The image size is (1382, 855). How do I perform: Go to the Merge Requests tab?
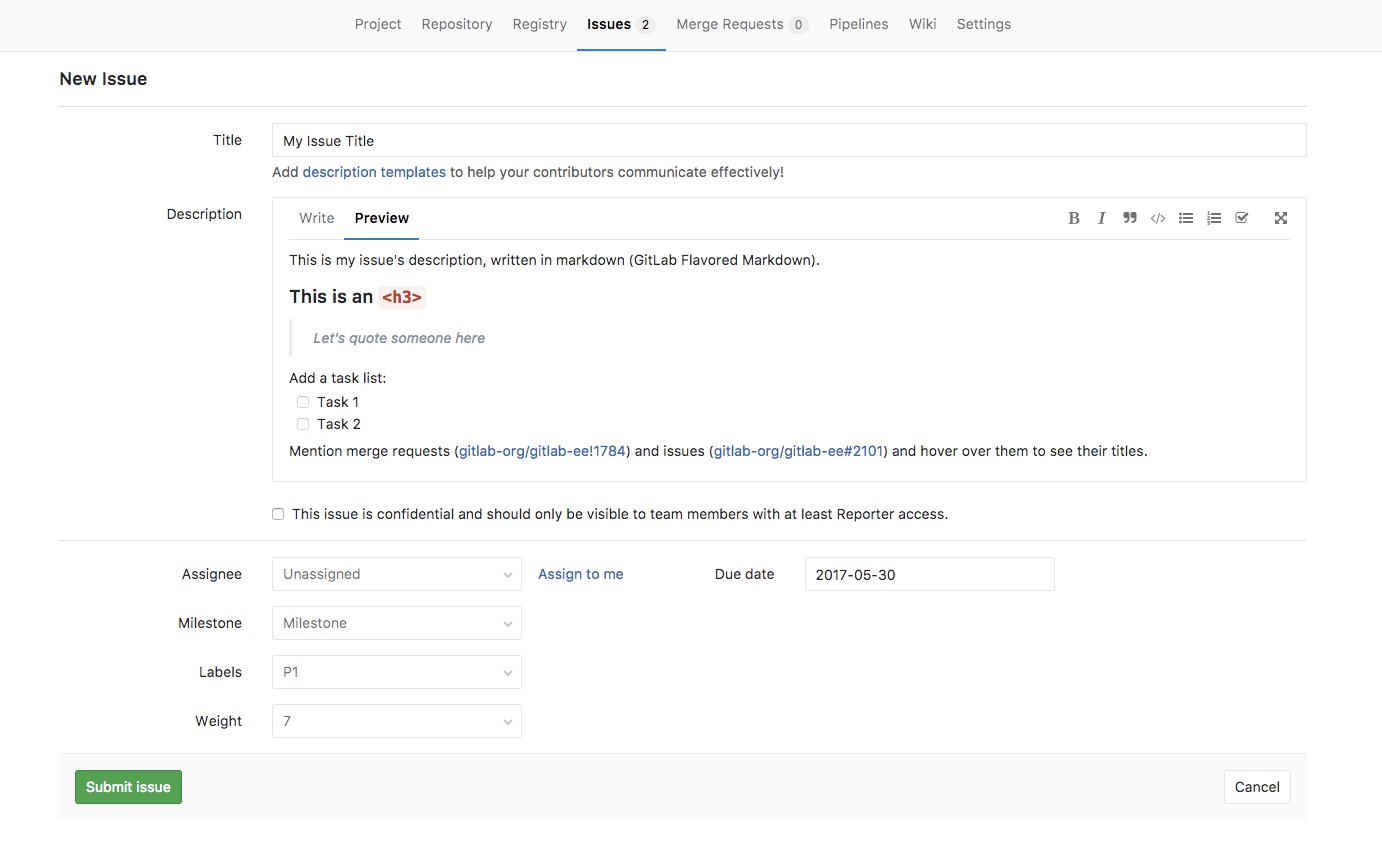pyautogui.click(x=741, y=24)
